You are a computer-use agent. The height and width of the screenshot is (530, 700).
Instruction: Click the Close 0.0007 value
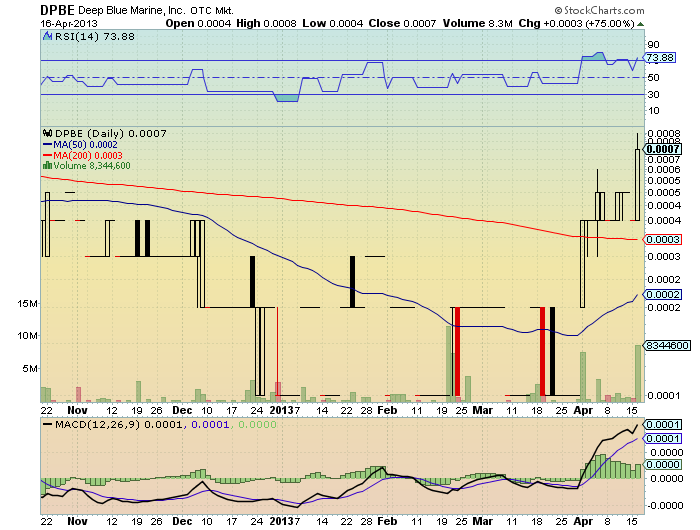[402, 24]
